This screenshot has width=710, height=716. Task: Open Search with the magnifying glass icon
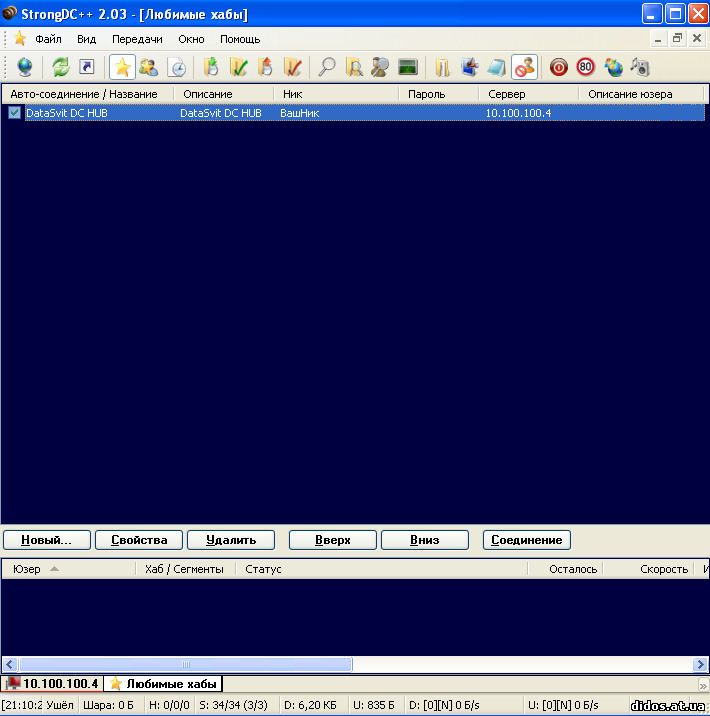click(327, 67)
